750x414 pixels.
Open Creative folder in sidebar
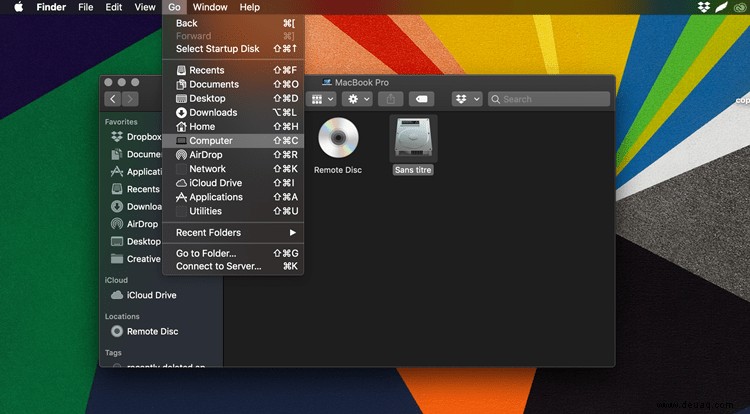pyautogui.click(x=136, y=259)
